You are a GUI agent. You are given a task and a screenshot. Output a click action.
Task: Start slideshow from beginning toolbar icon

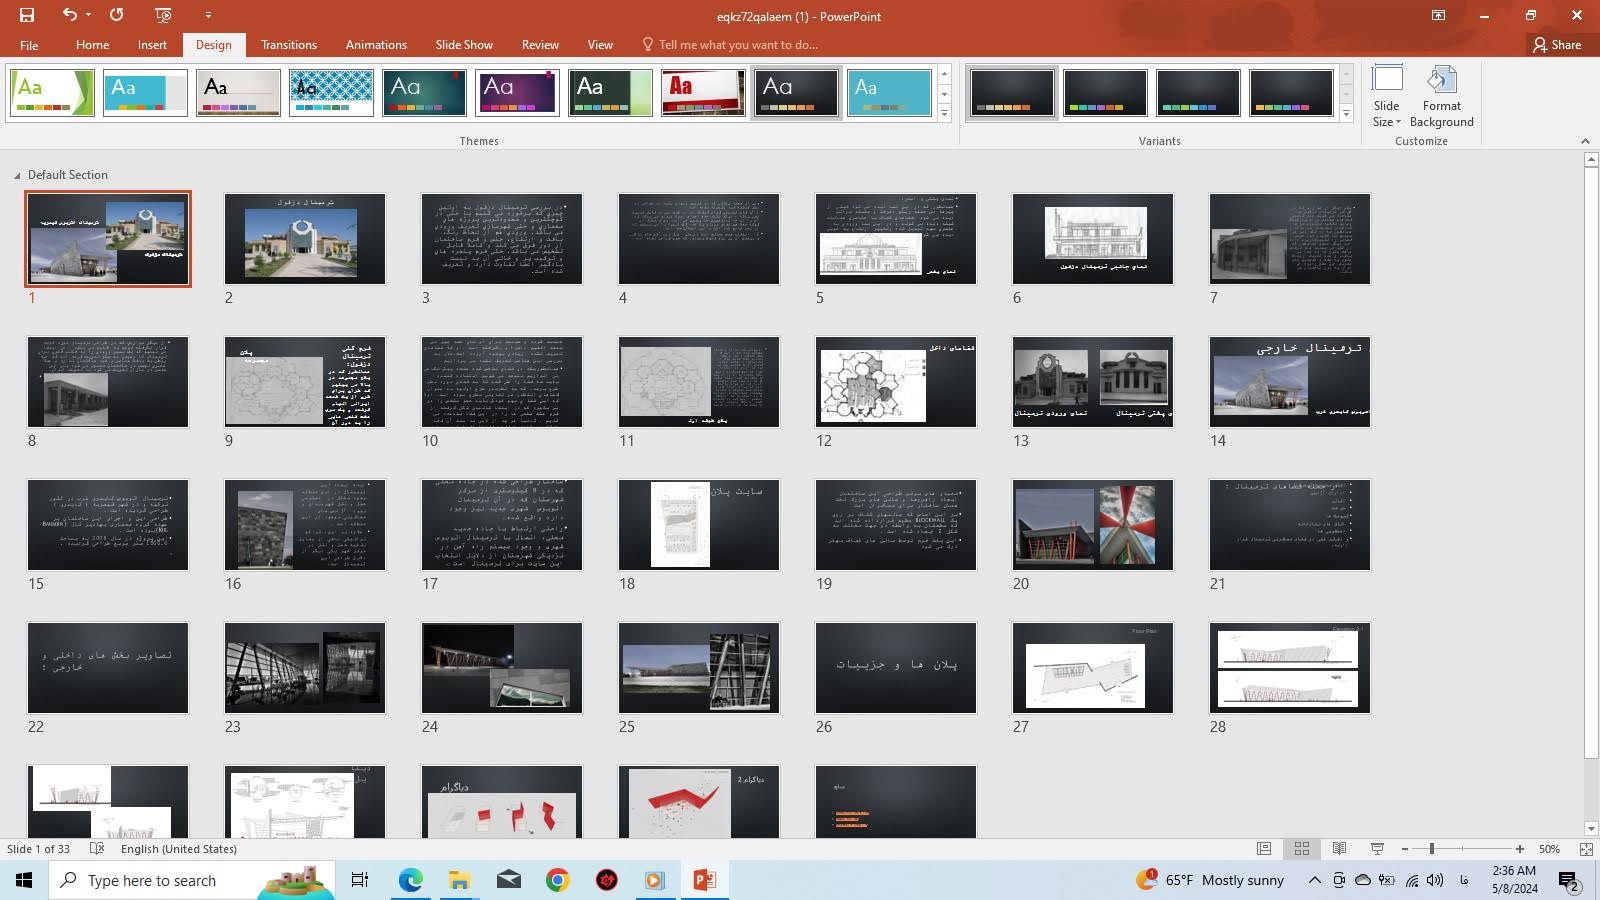tap(164, 15)
